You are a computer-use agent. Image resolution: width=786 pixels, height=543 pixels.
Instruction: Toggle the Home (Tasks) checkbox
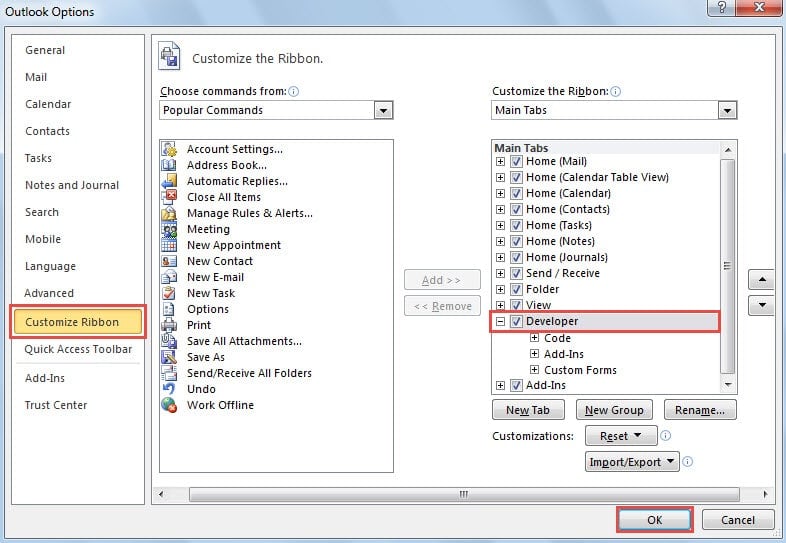(516, 226)
